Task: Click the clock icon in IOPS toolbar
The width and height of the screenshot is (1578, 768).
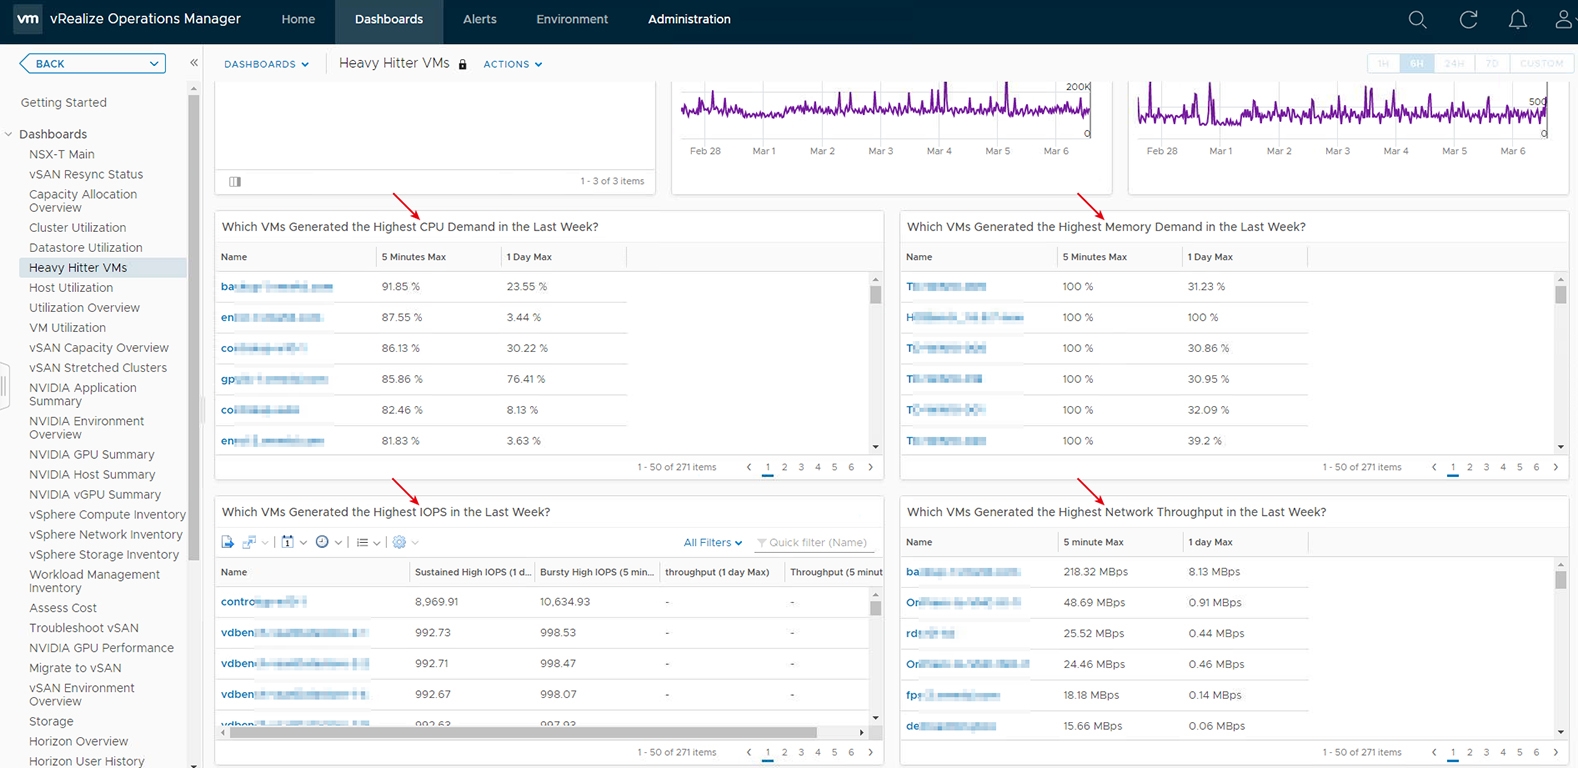Action: point(322,542)
